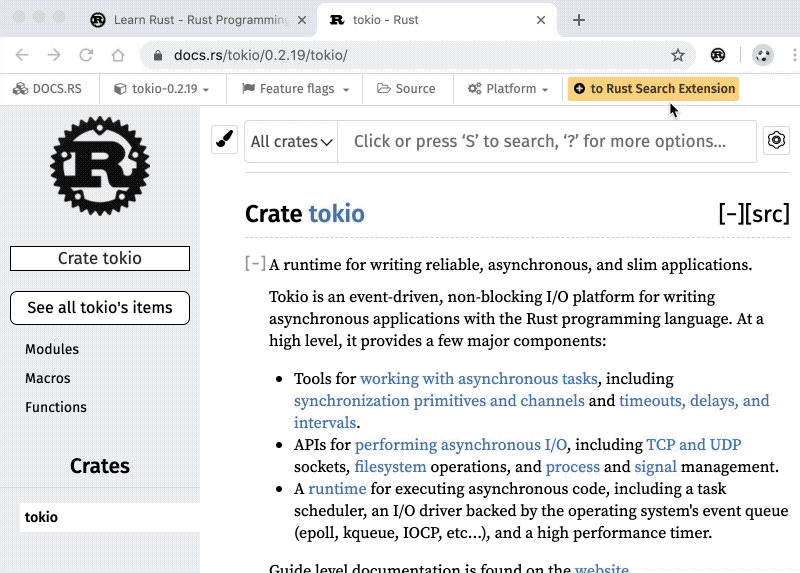
Task: Go to the browser home page
Action: point(118,55)
